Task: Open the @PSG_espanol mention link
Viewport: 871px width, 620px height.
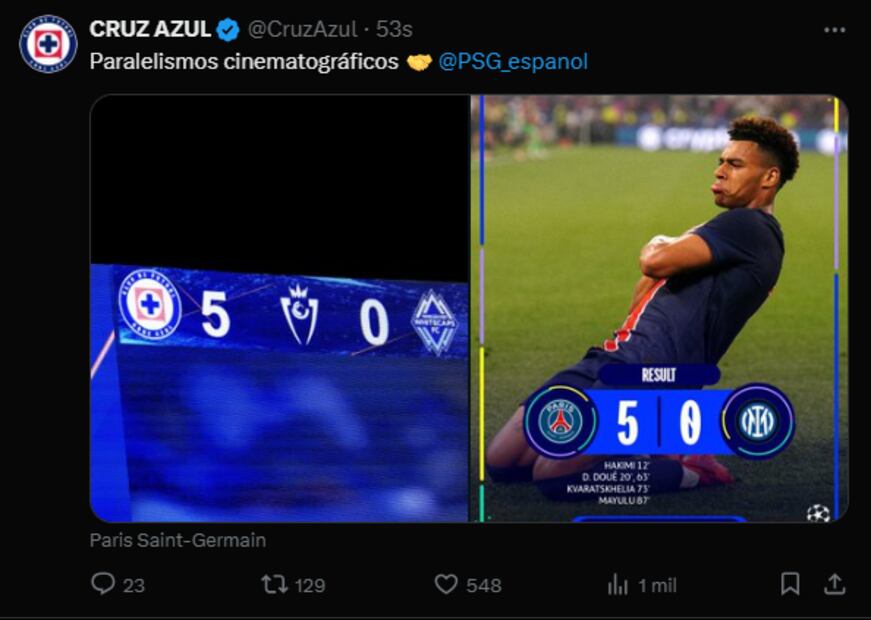Action: point(513,61)
